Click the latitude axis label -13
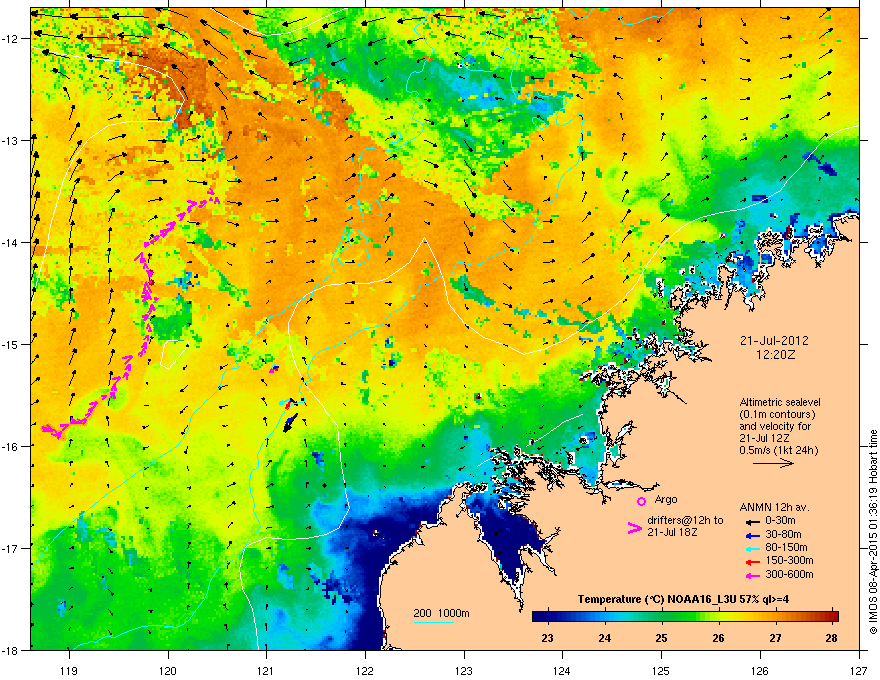Viewport: 880px width, 680px height. pos(11,140)
